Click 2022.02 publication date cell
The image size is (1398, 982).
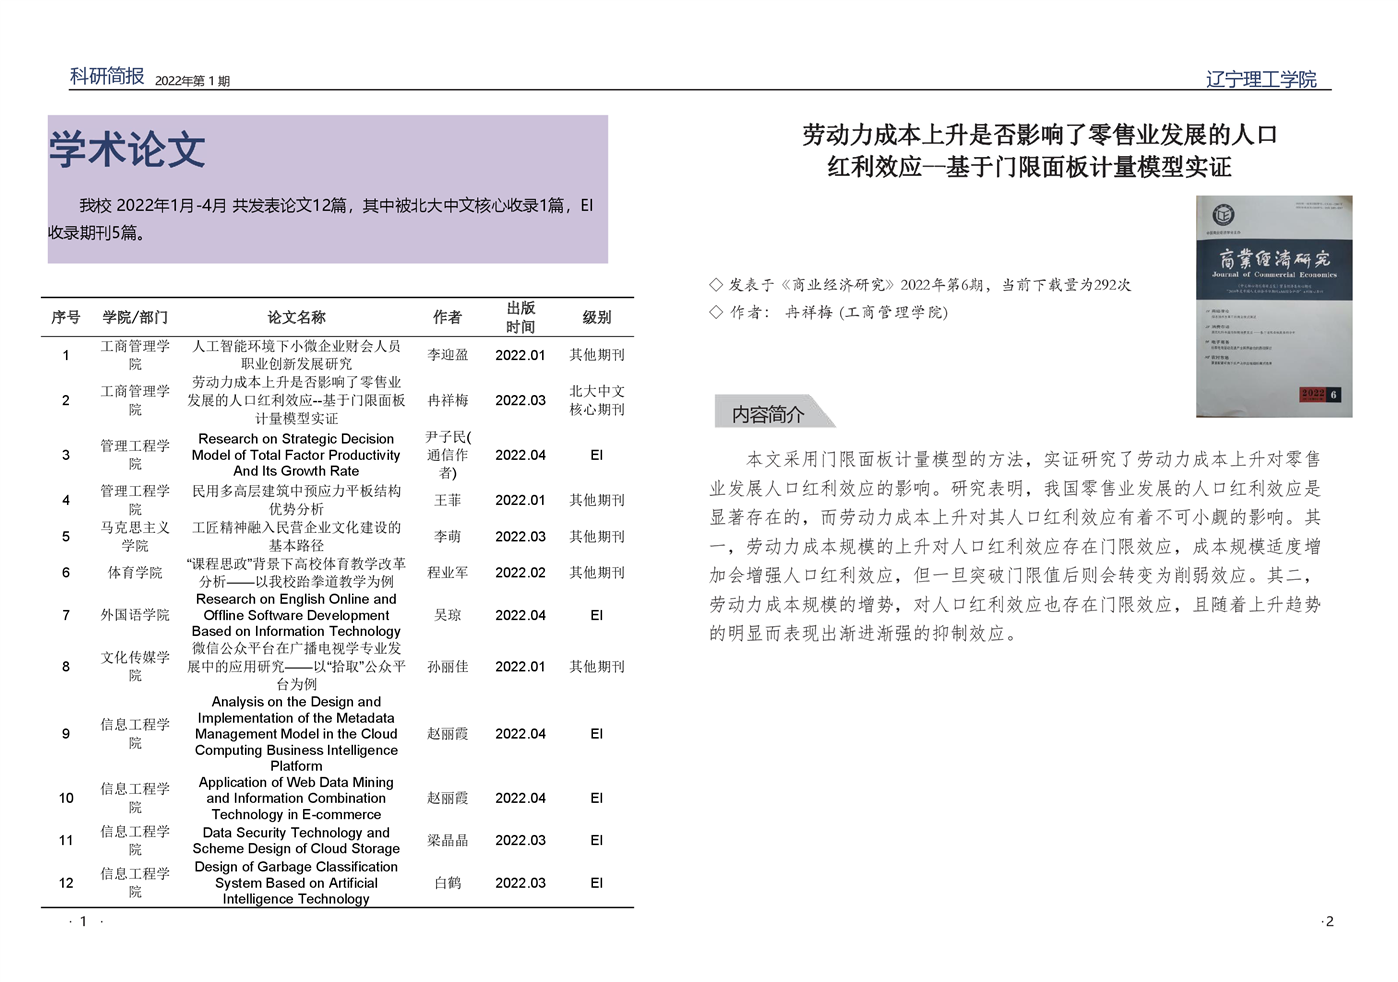[x=520, y=572]
